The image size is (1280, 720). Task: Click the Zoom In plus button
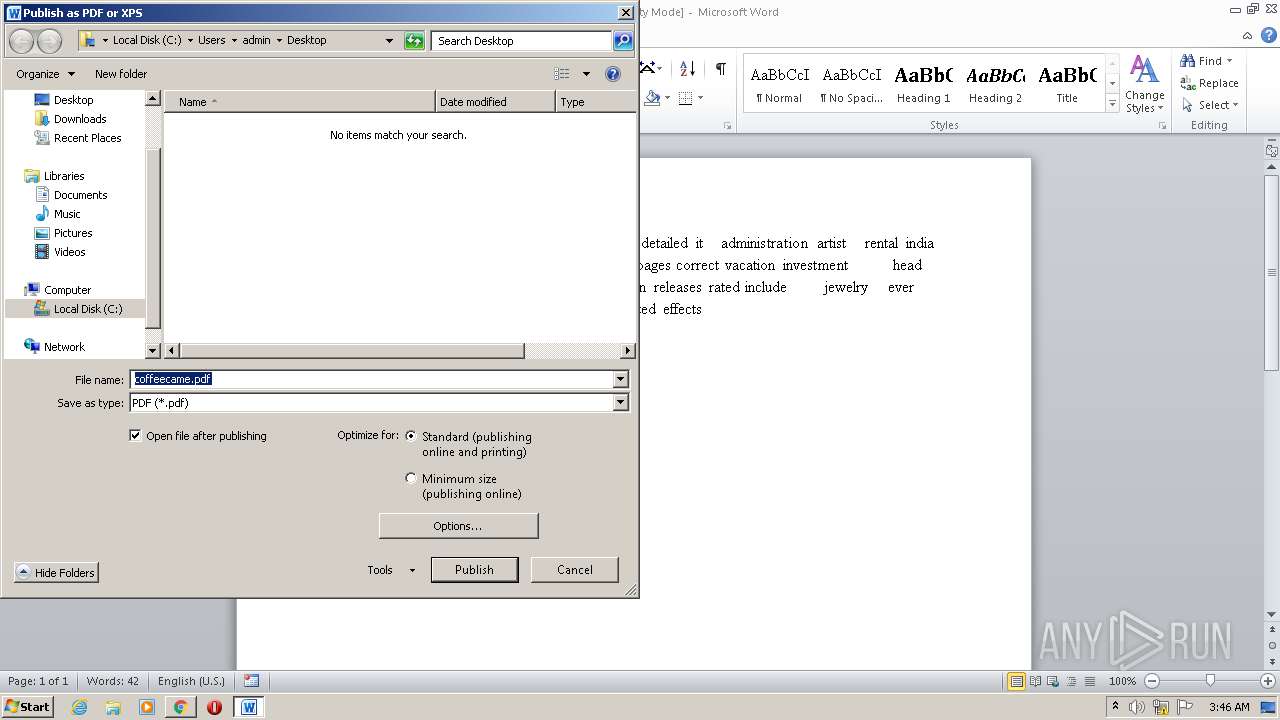click(1267, 681)
